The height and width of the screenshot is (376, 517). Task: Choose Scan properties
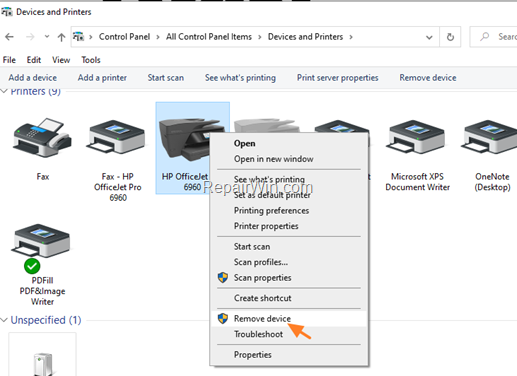289,278
